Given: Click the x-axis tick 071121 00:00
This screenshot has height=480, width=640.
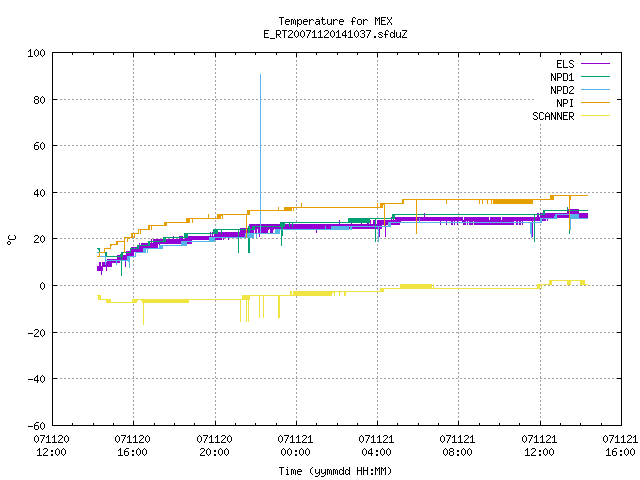Looking at the screenshot, I should click(x=295, y=446).
